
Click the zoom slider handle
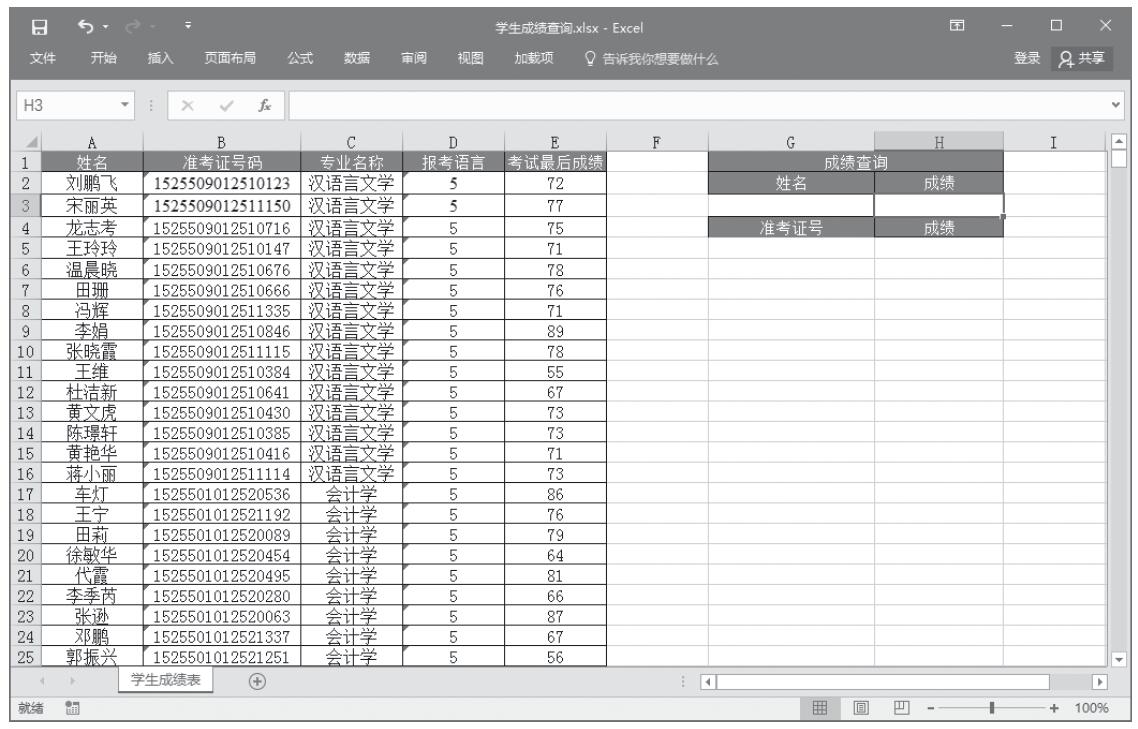click(x=991, y=708)
